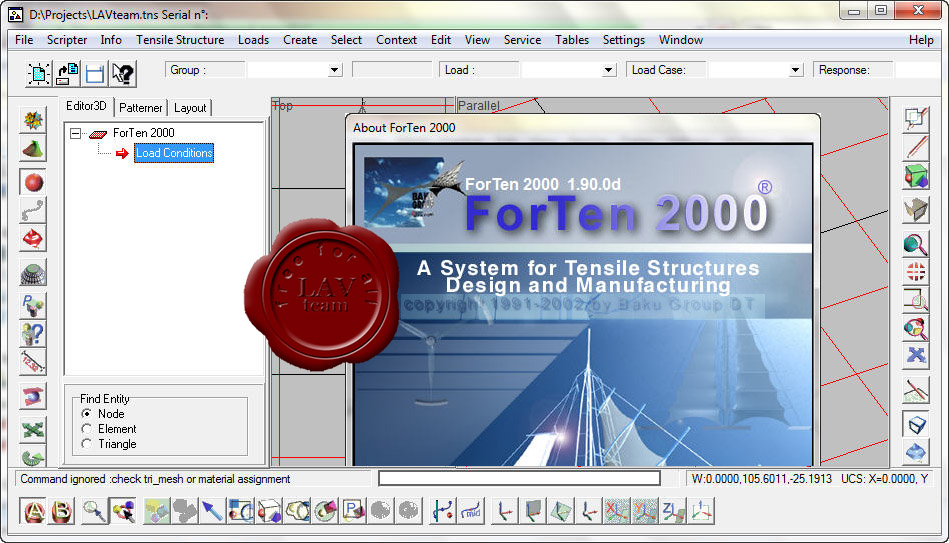The height and width of the screenshot is (543, 949).
Task: Open the Tensile Structure menu
Action: point(180,40)
